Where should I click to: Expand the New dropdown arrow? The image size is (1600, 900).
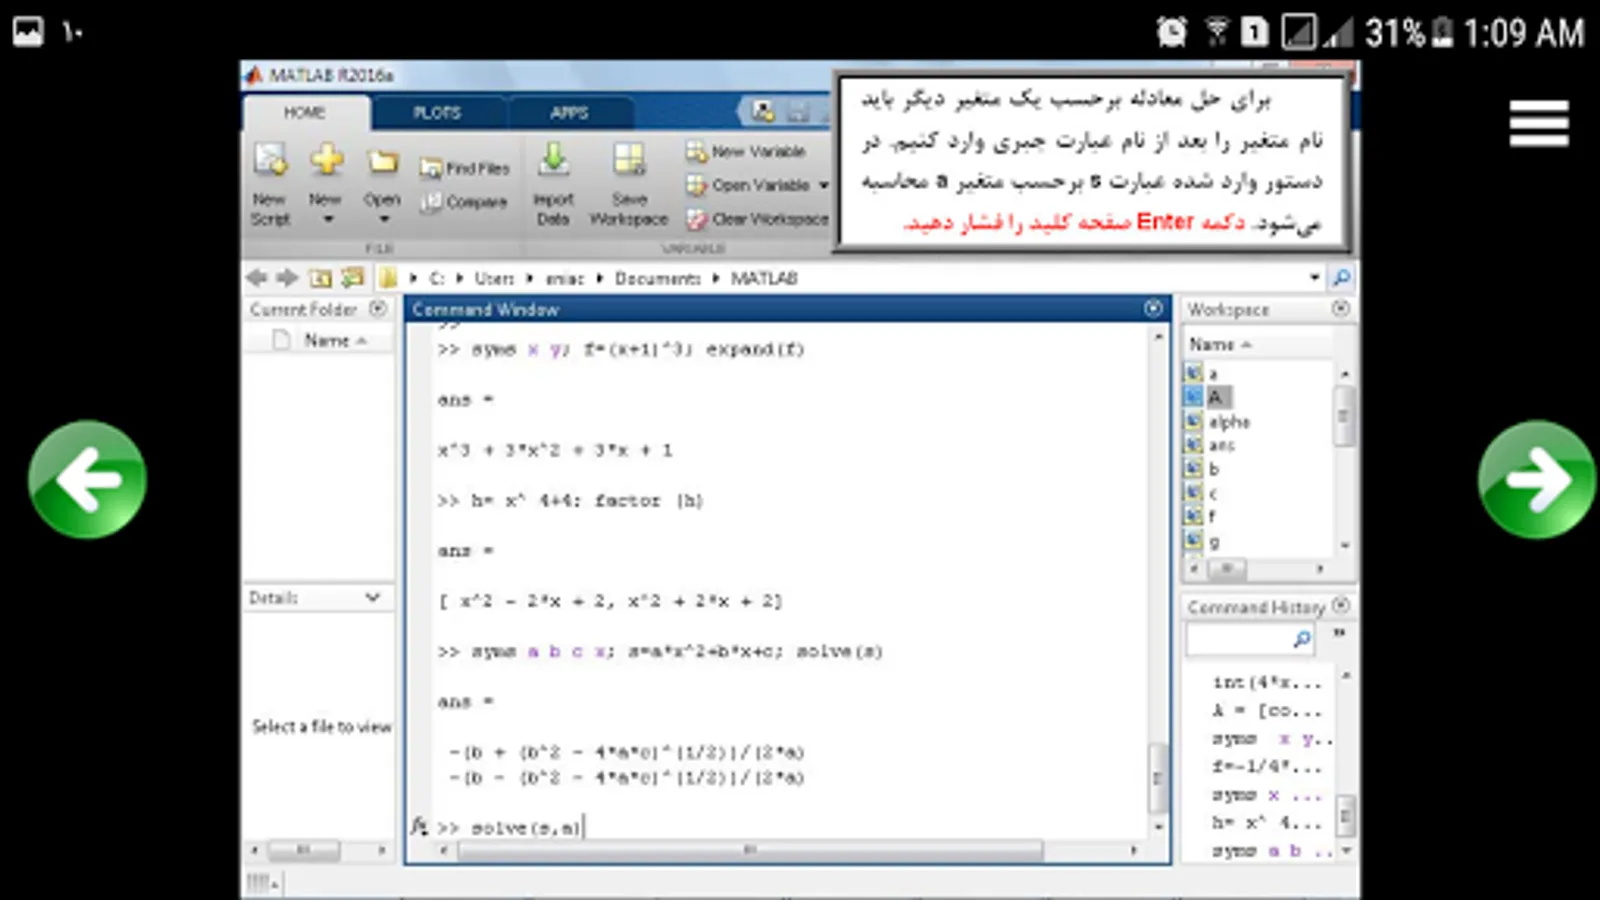click(x=327, y=219)
